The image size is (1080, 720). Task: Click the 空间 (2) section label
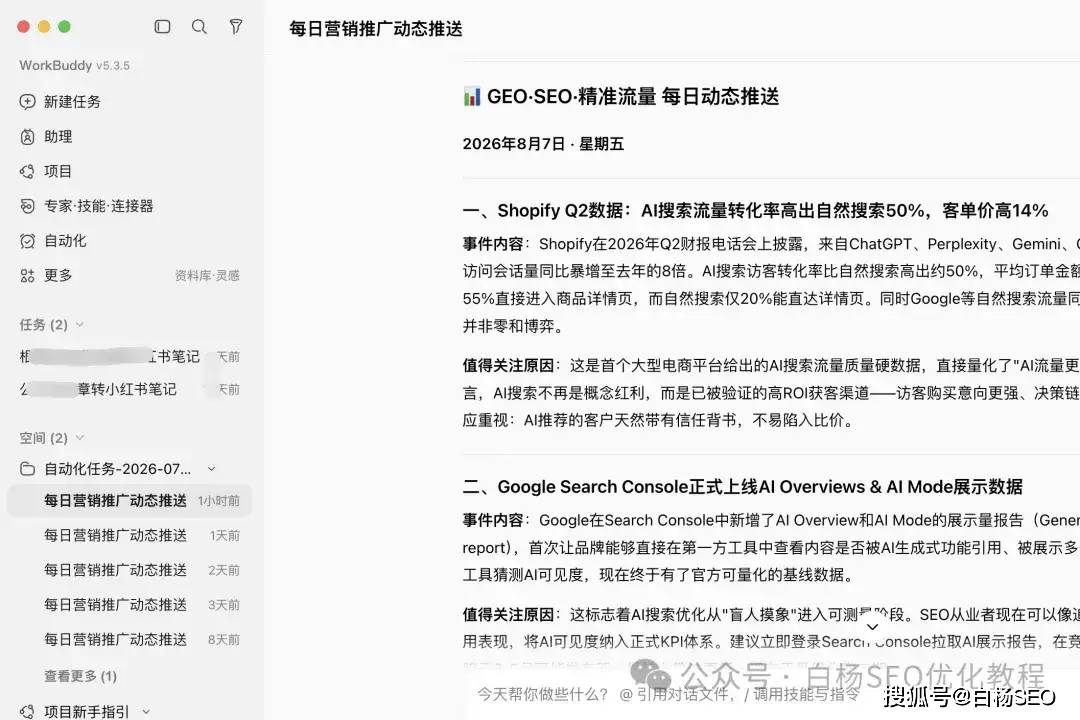tap(43, 438)
